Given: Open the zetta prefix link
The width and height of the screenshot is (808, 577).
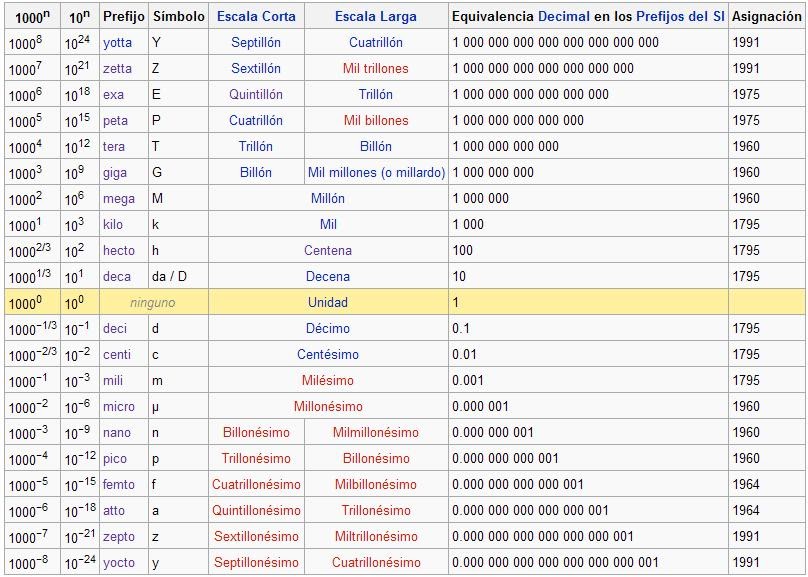Looking at the screenshot, I should [117, 69].
